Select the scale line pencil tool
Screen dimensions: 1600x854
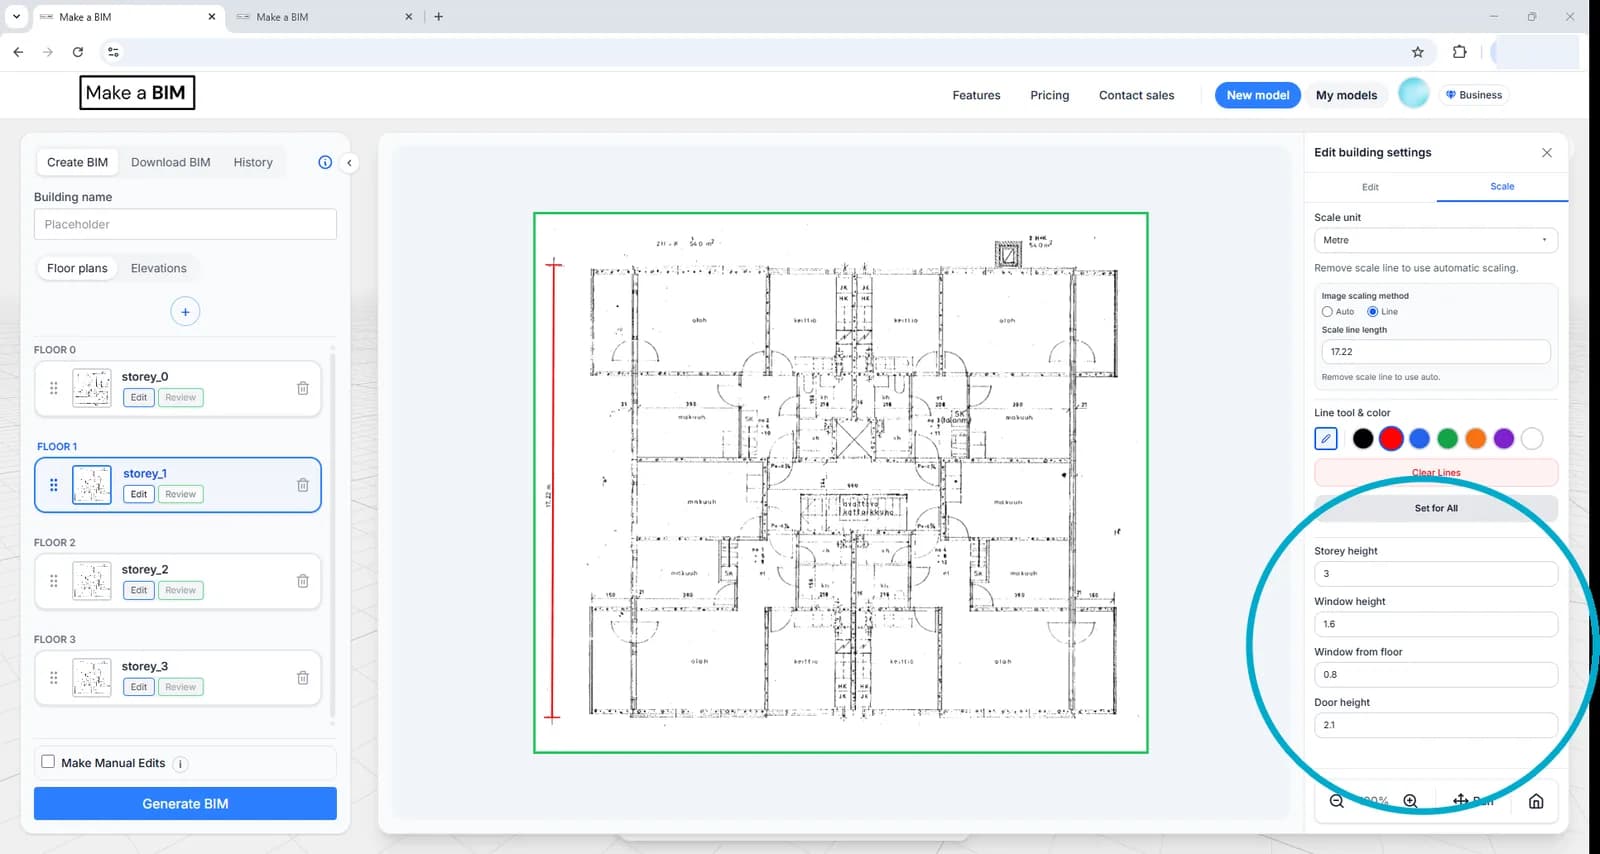[x=1326, y=438]
